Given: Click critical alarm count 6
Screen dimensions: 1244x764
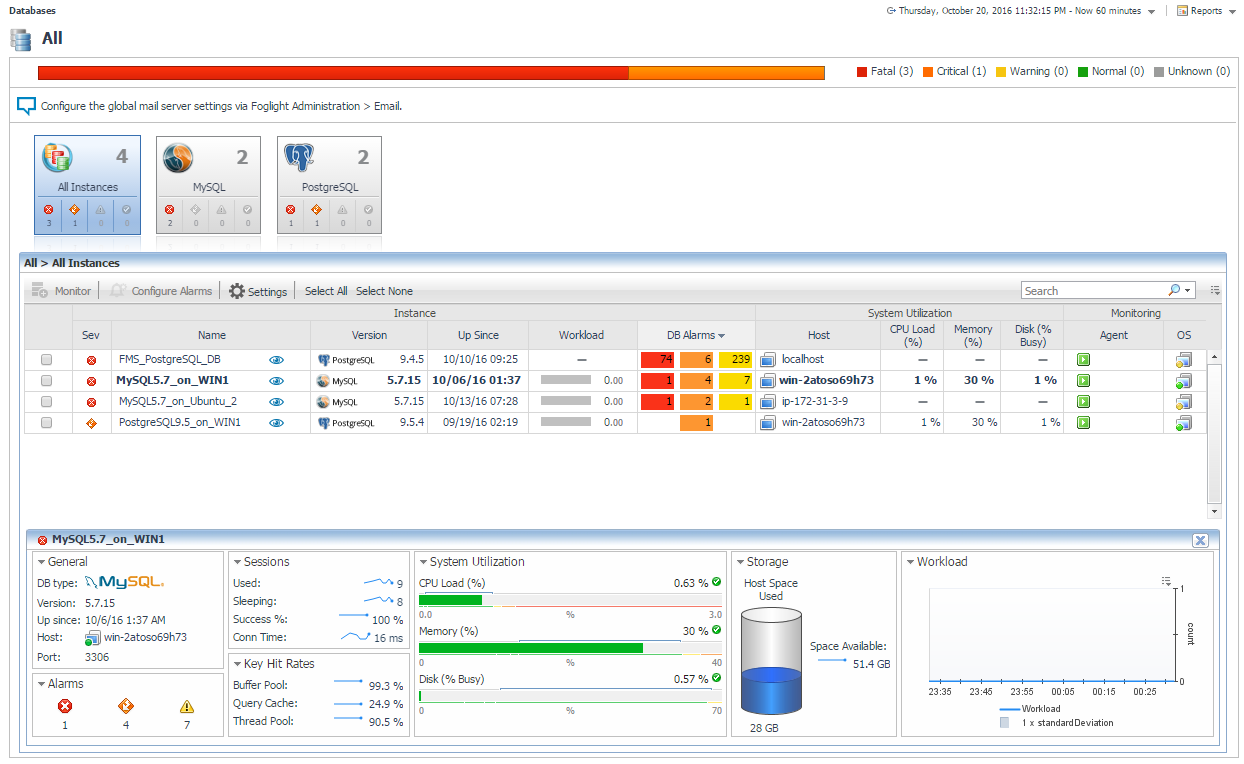Looking at the screenshot, I should tap(696, 359).
